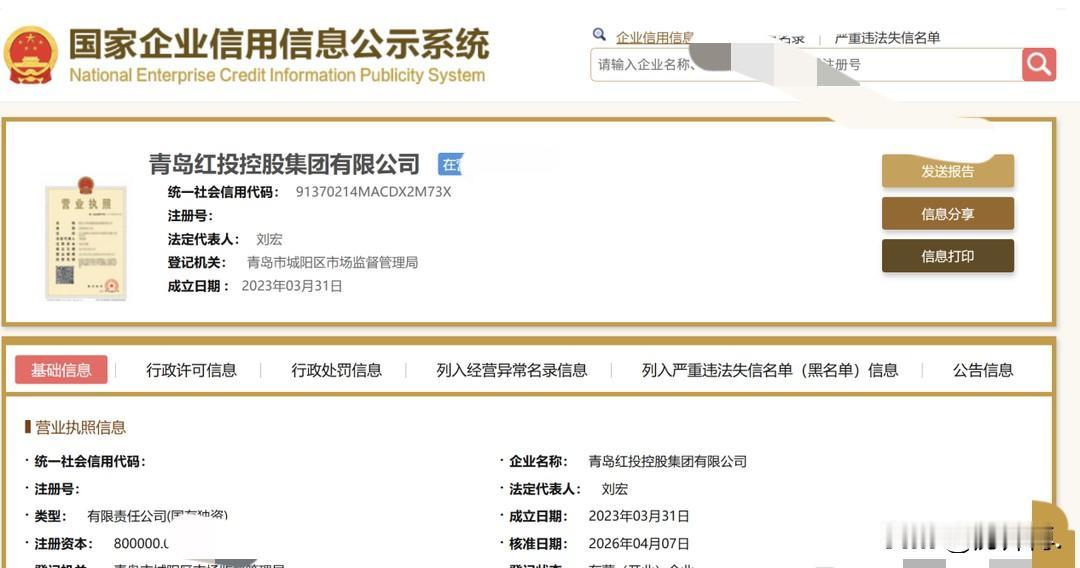Viewport: 1080px width, 568px height.
Task: Focus the enterprise name search field
Action: [x=806, y=65]
